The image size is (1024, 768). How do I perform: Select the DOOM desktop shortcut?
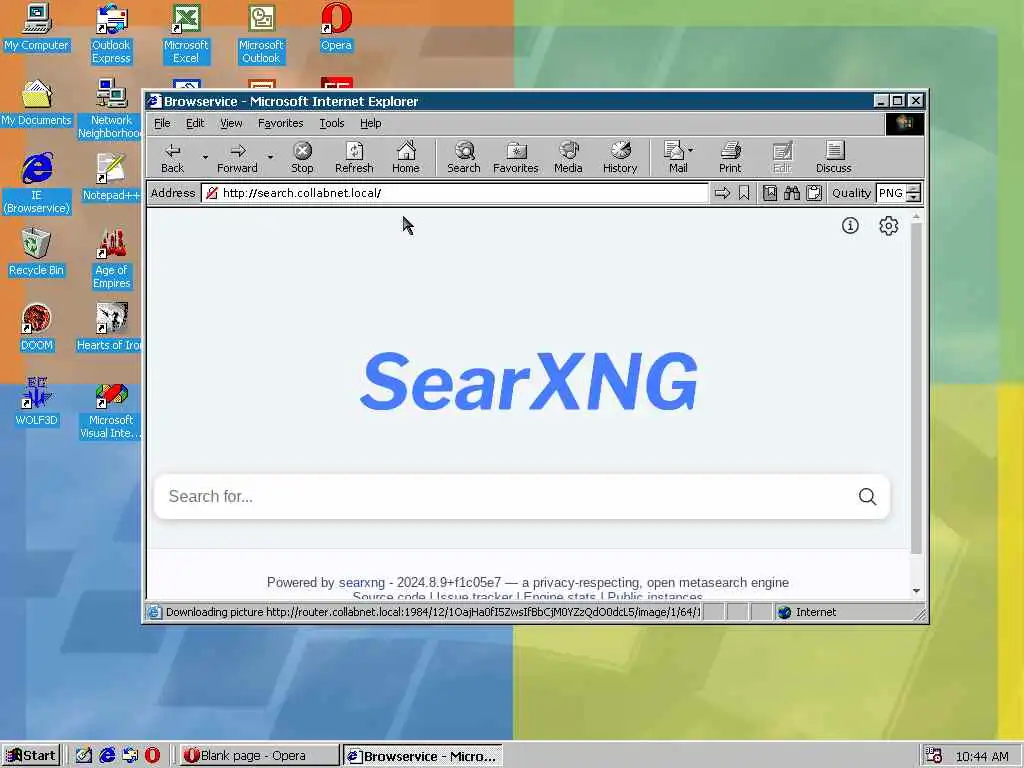(37, 328)
